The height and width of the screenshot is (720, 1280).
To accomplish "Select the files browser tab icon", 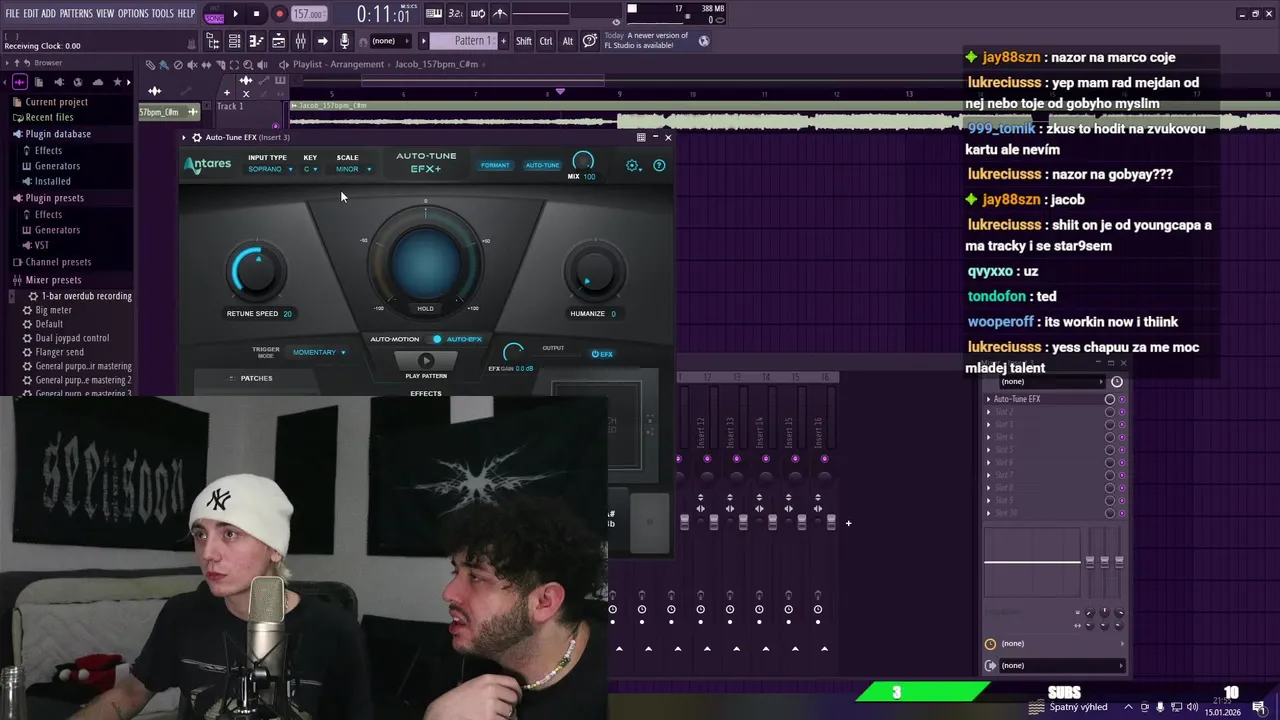I will pyautogui.click(x=39, y=82).
